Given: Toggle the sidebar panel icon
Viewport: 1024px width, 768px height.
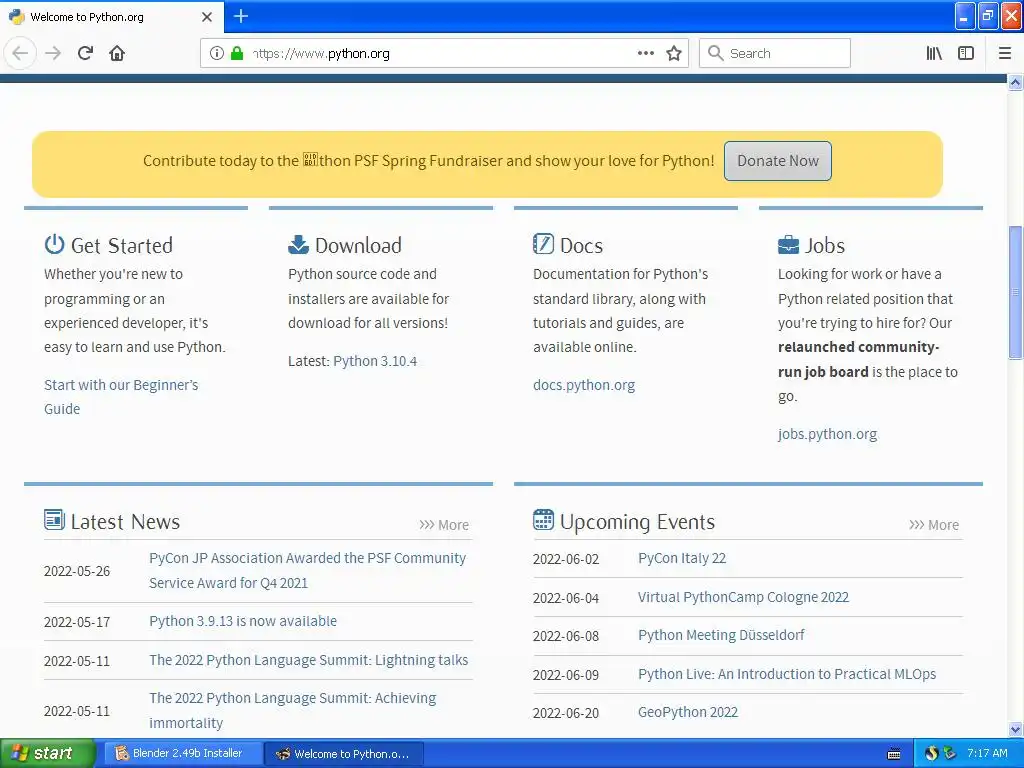Looking at the screenshot, I should tap(966, 53).
